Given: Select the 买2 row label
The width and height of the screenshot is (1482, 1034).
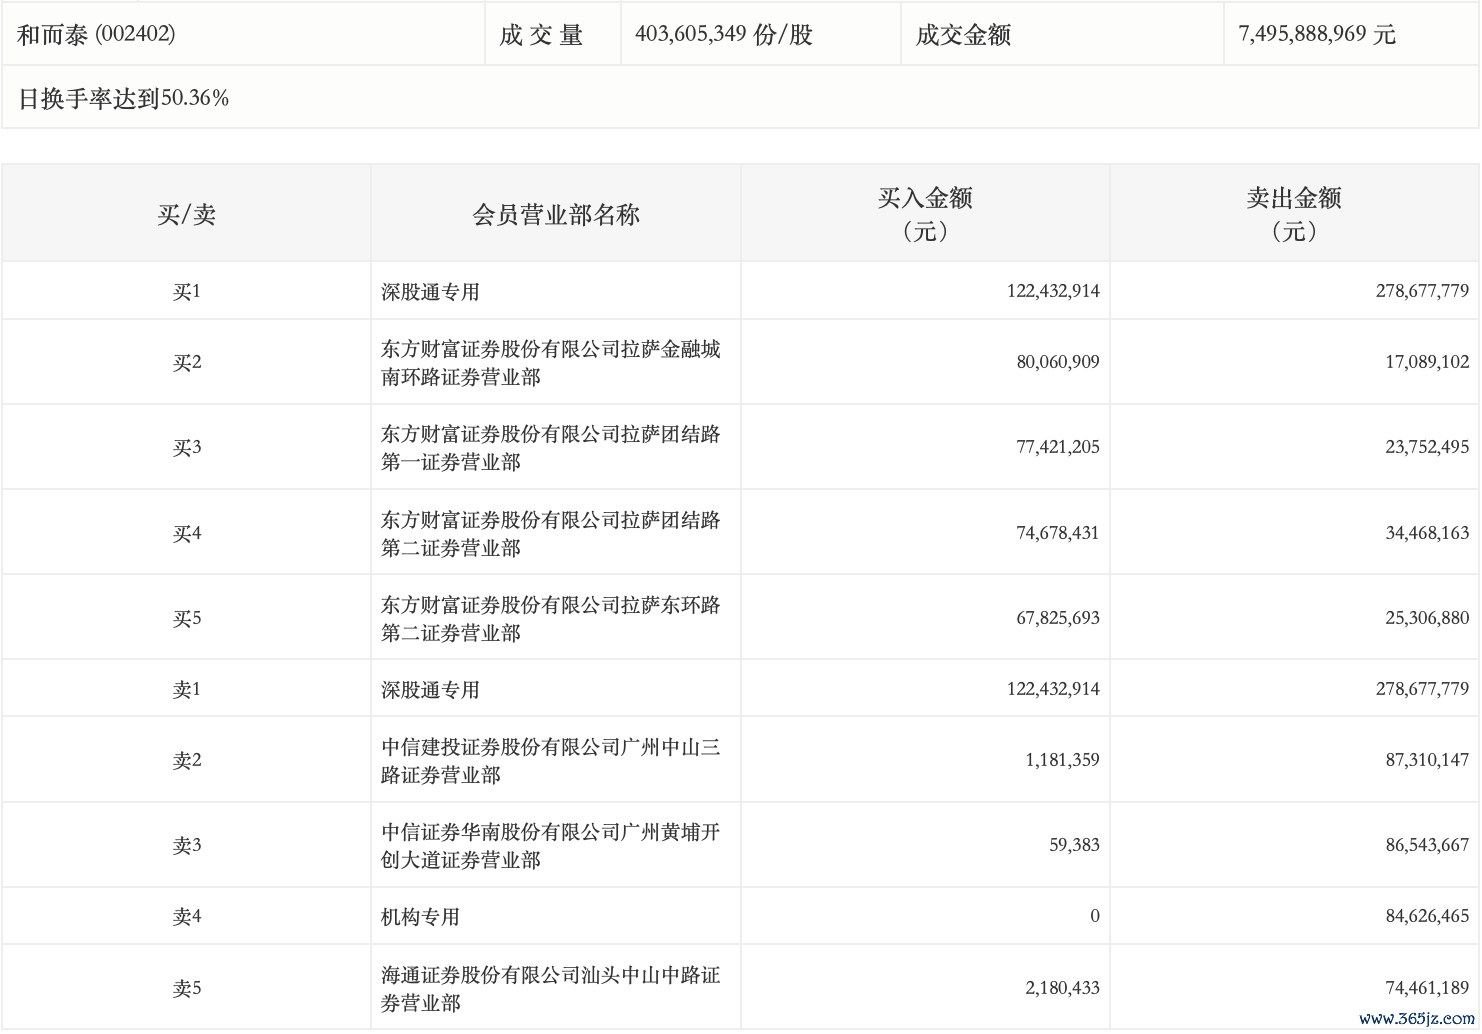Looking at the screenshot, I should point(186,363).
